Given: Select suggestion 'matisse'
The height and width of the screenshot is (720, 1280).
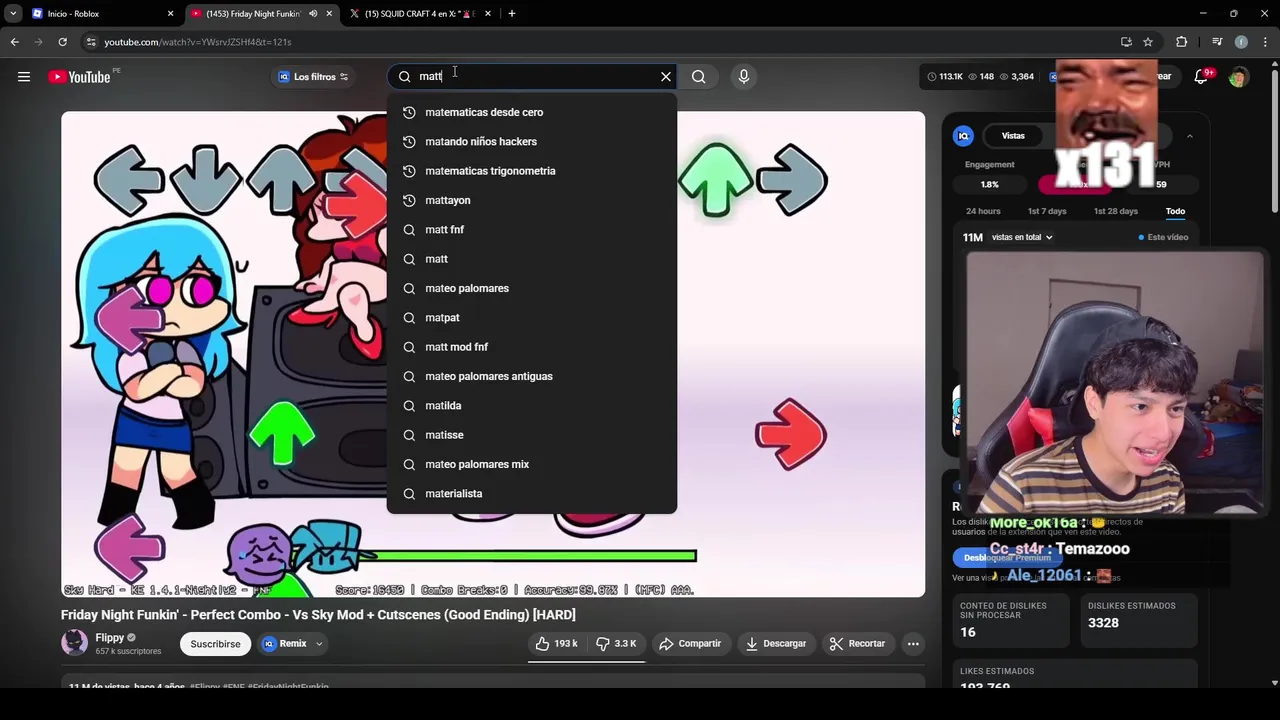Looking at the screenshot, I should click(x=532, y=435).
